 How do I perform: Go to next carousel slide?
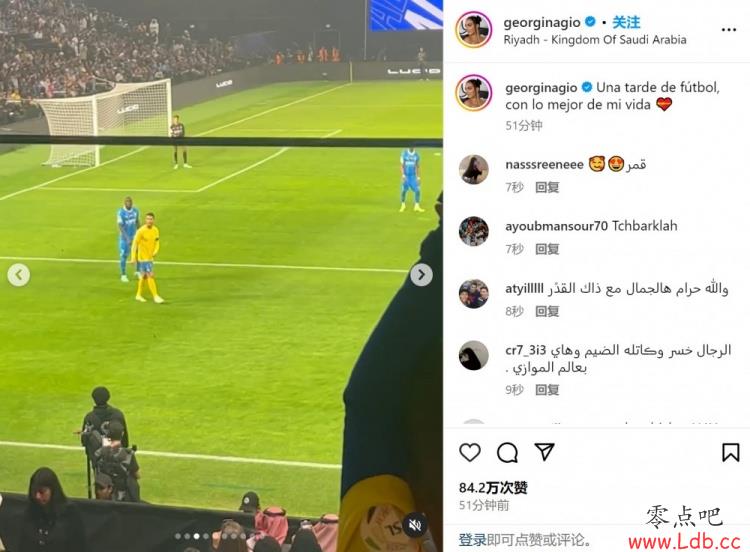tap(421, 275)
